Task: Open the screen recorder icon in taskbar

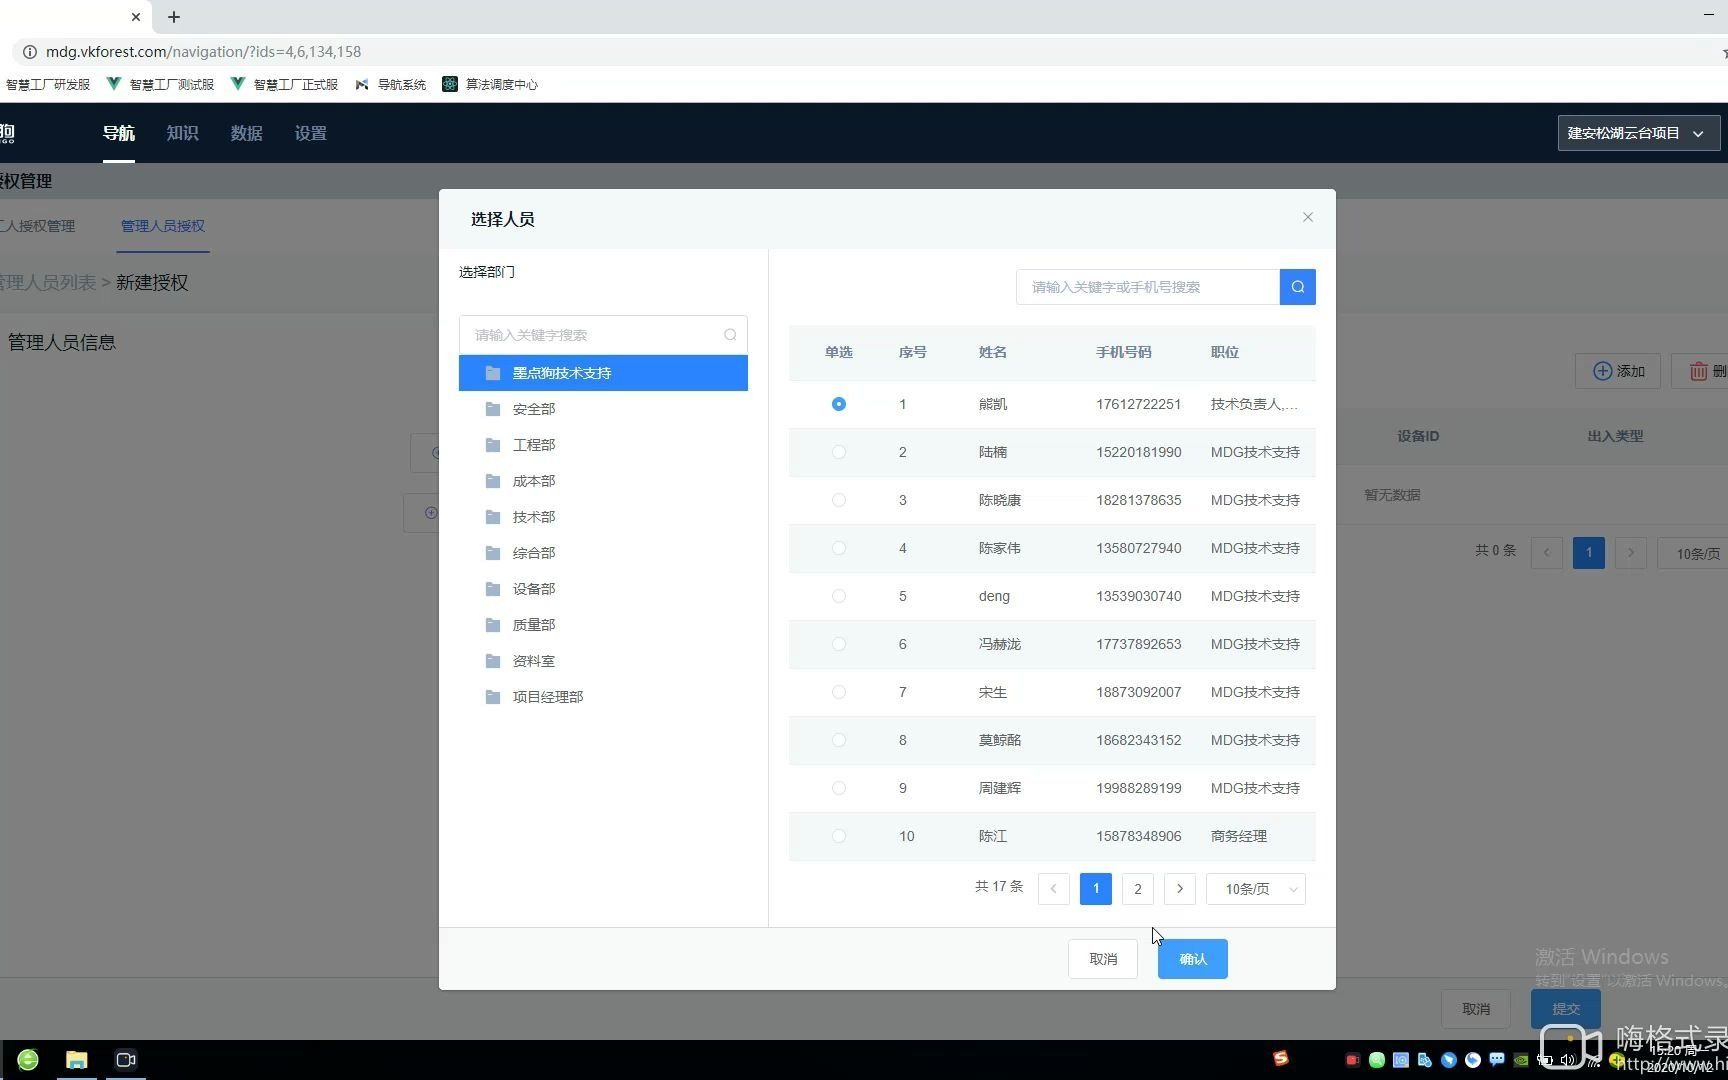Action: [126, 1060]
